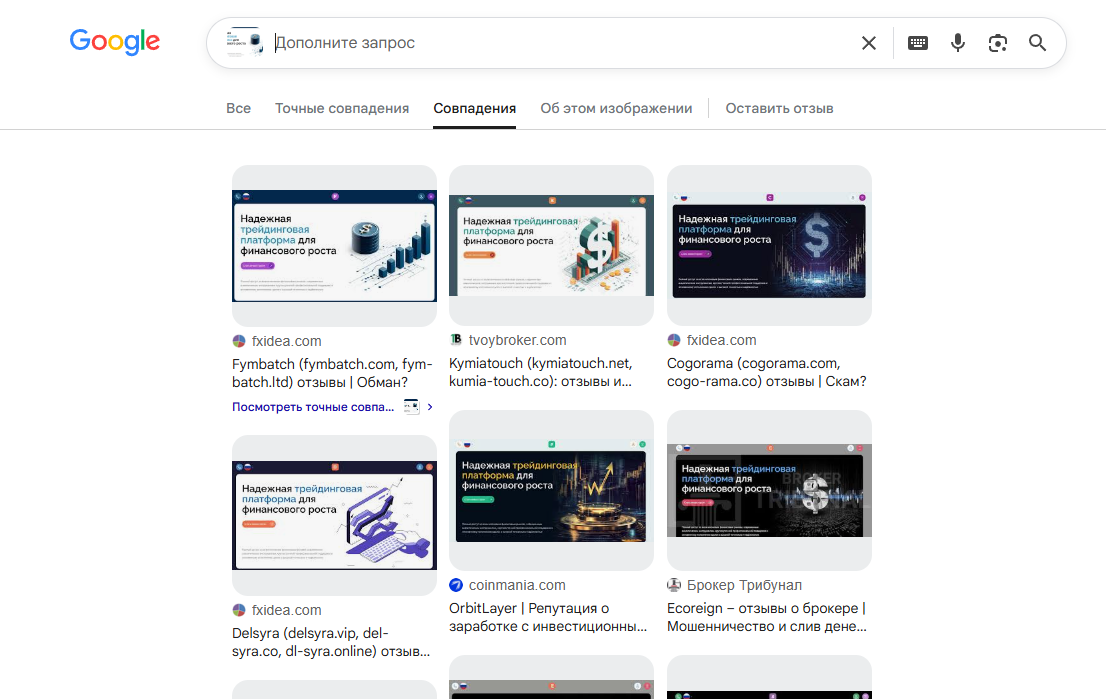Click small image icon beside "Посмотреть точные совпа..."
This screenshot has width=1106, height=699.
pos(411,407)
